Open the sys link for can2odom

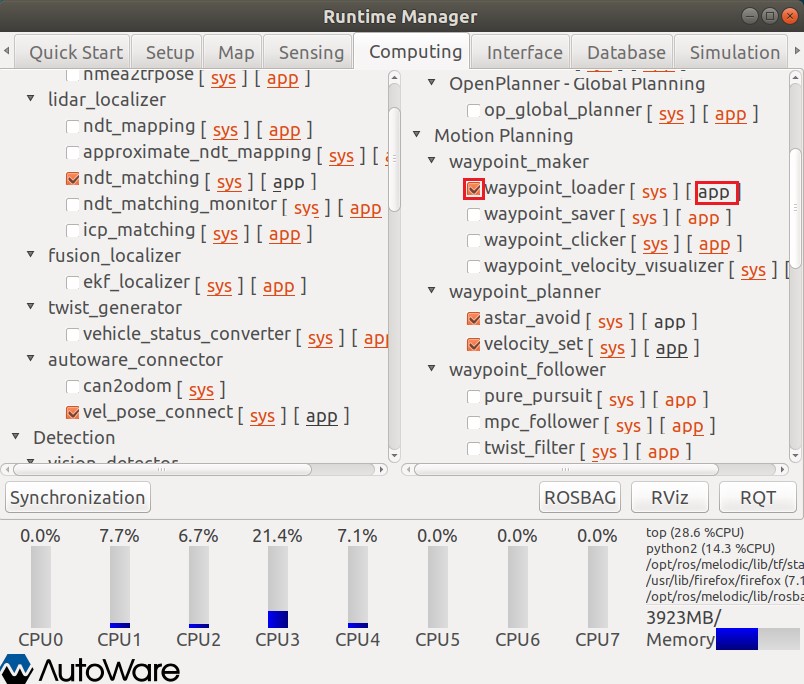click(202, 391)
